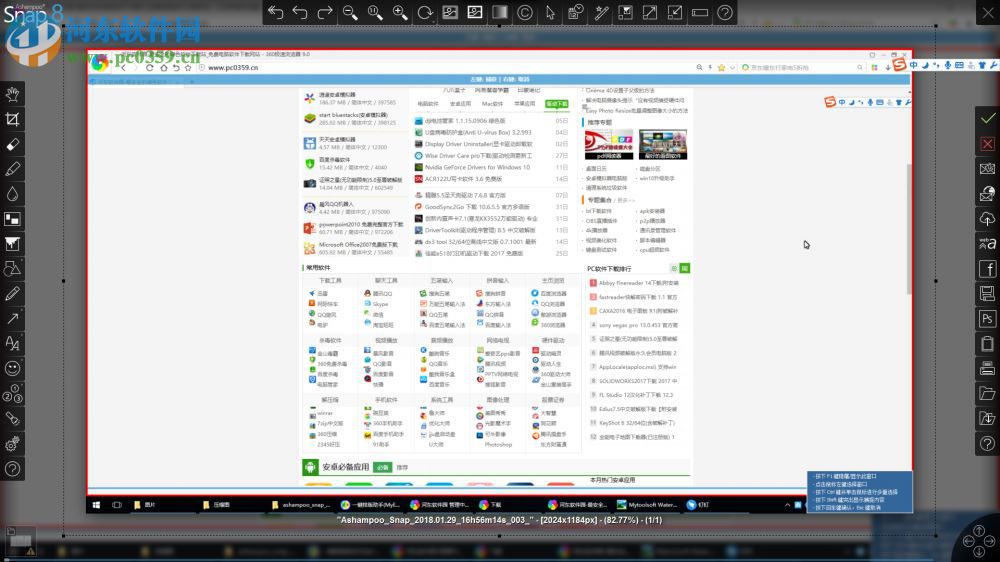Click the folder with arrow icon
Screen dimensions: 1000x562
pos(987,418)
